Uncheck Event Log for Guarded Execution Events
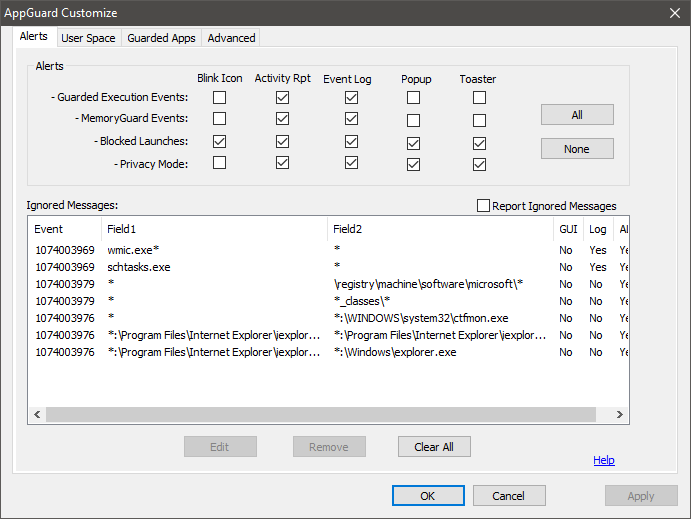Viewport: 691px width, 519px height. 351,97
